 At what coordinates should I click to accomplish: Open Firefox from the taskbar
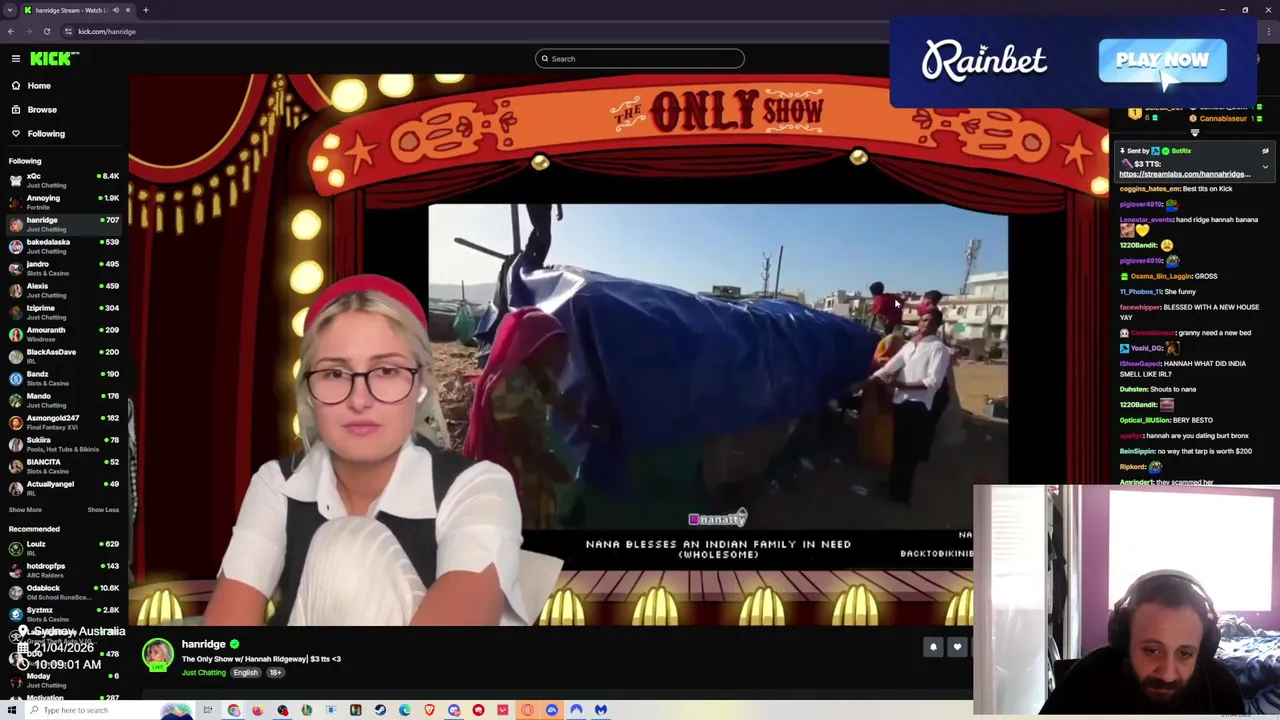tap(258, 710)
